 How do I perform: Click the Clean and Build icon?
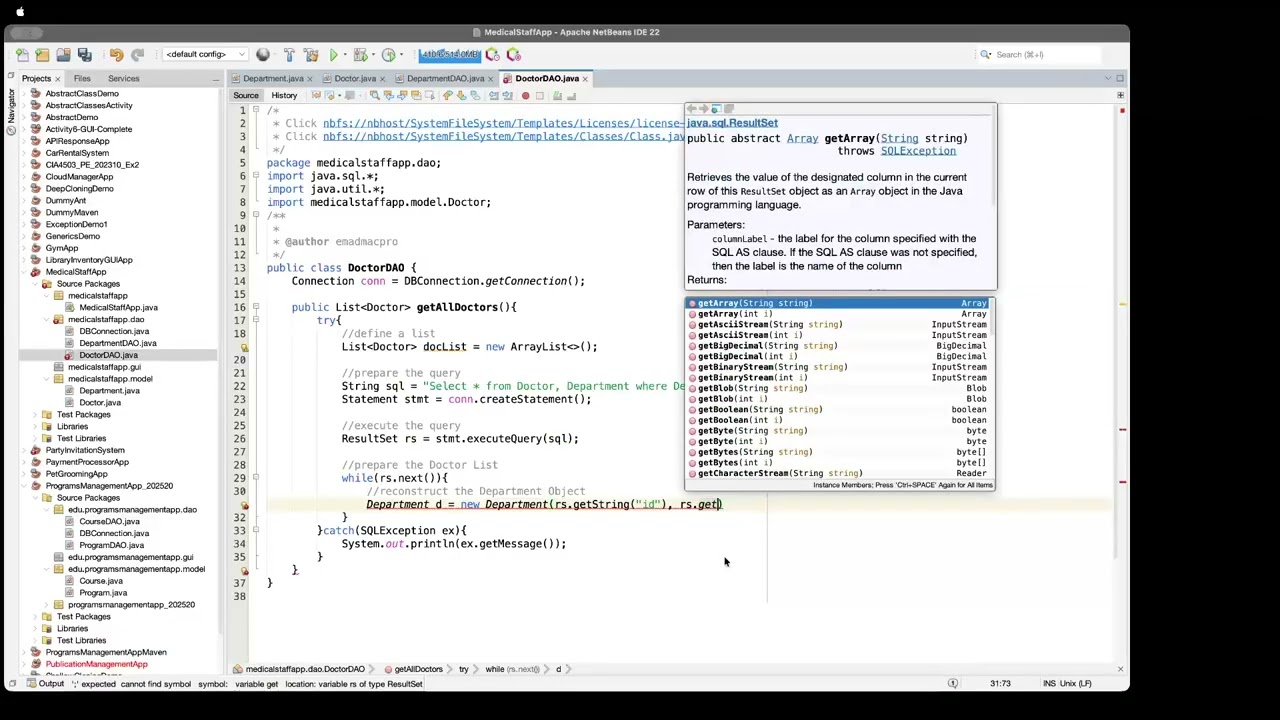tap(311, 55)
